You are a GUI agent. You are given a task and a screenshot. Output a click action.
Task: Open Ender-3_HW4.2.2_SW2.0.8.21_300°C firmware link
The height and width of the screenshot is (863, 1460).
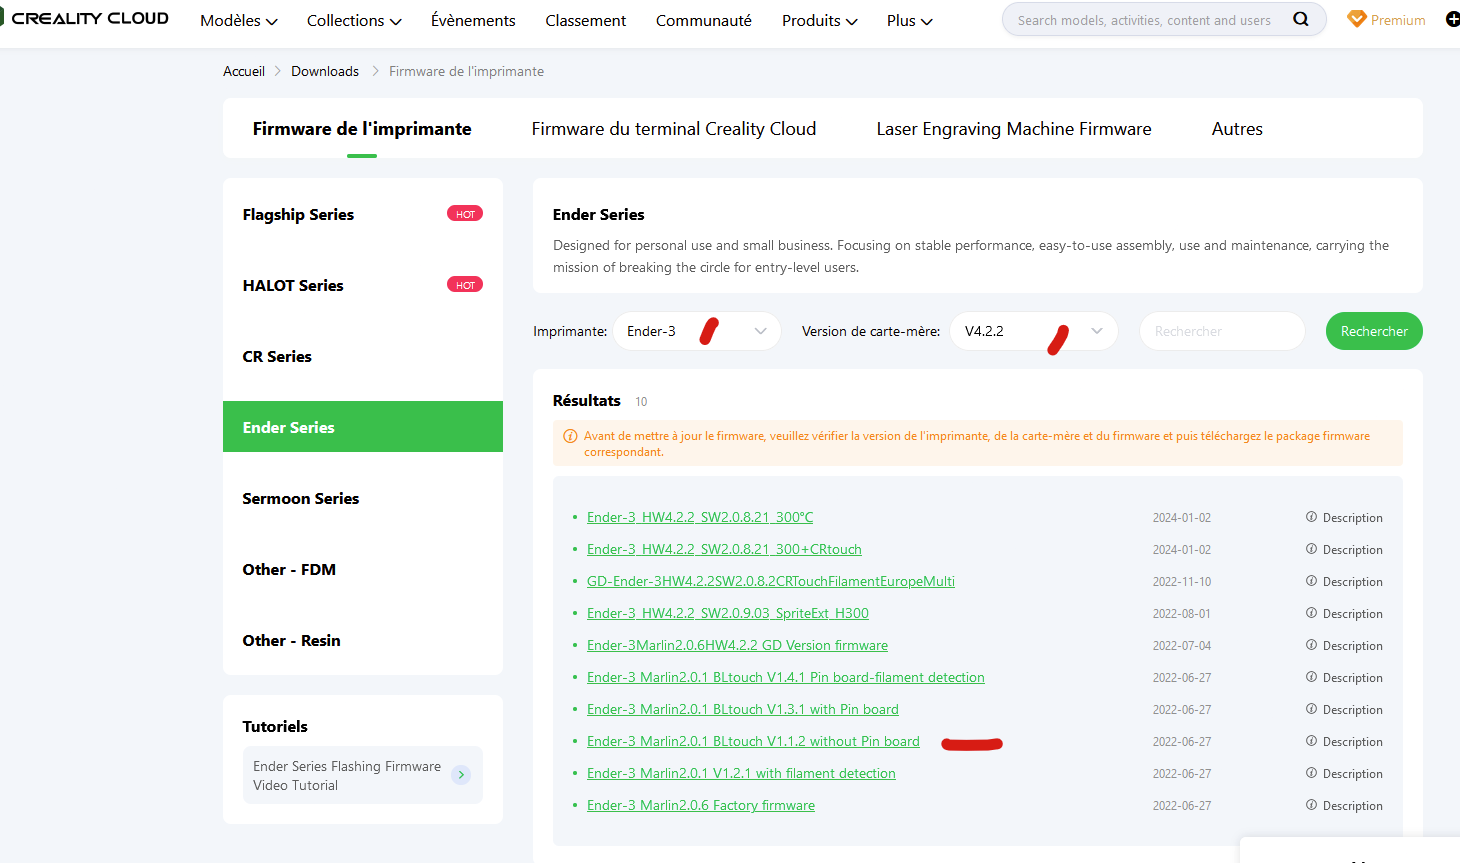[x=700, y=517]
